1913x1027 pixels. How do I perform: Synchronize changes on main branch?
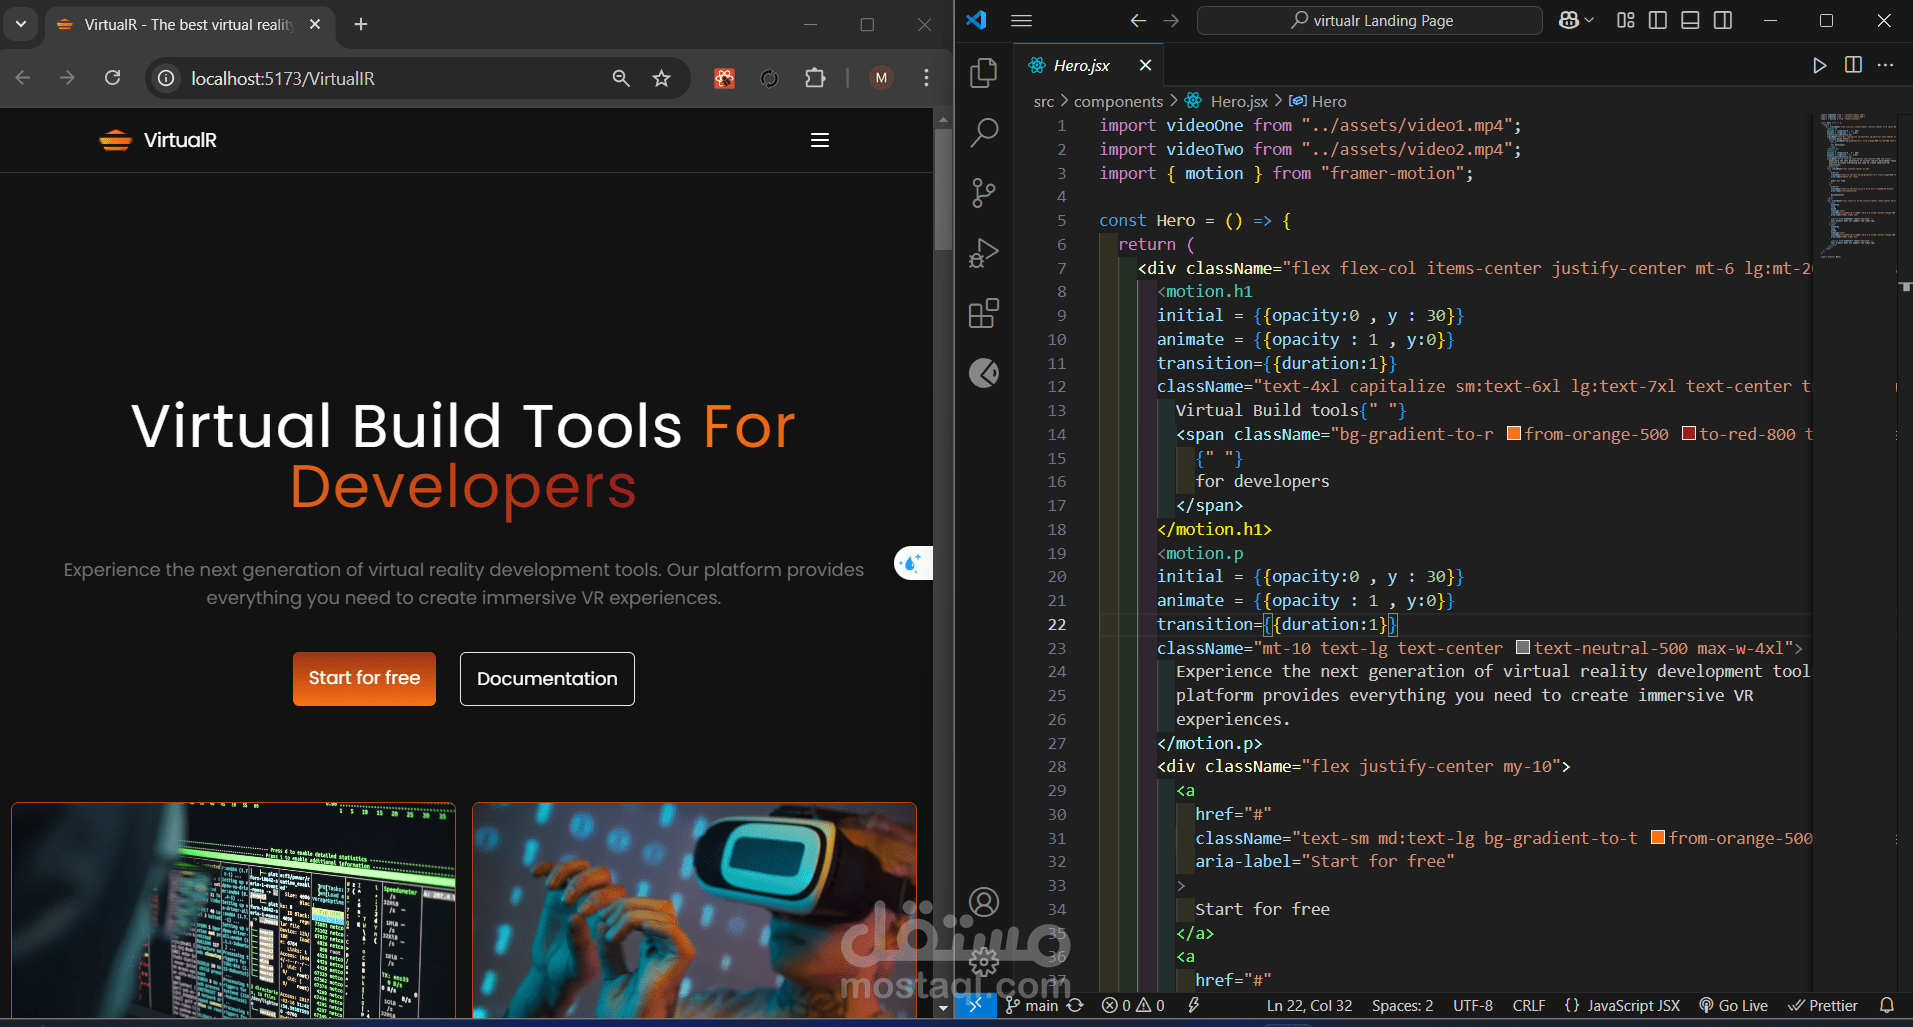[1075, 1005]
